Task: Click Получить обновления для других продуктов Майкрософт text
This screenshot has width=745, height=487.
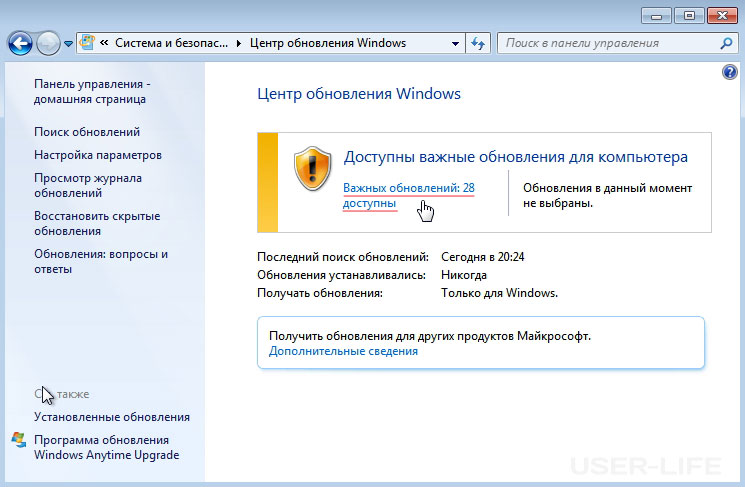Action: [430, 336]
